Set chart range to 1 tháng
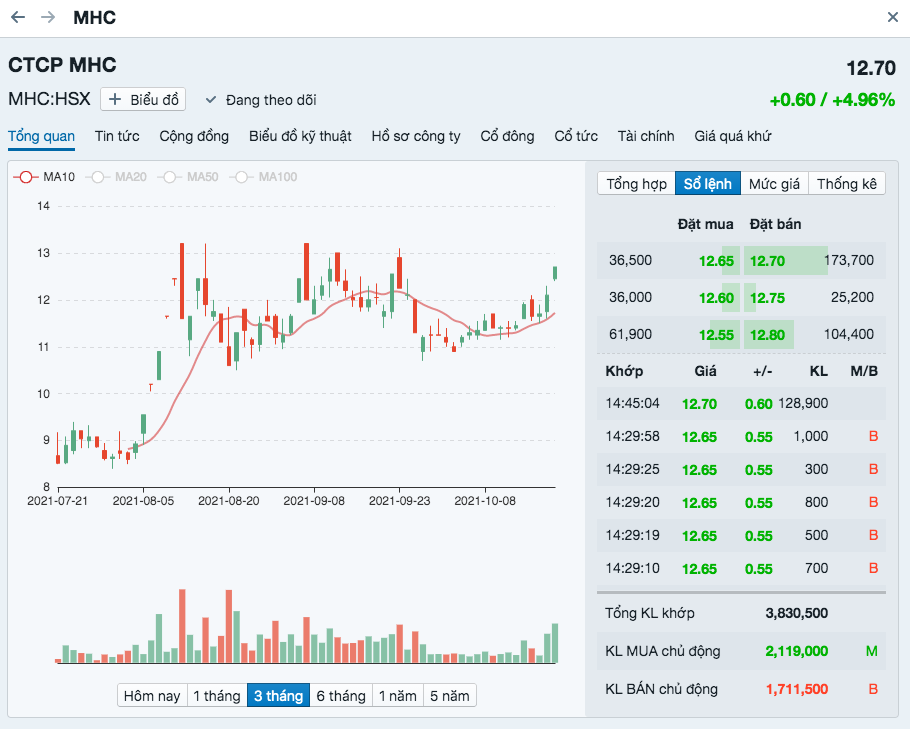This screenshot has width=910, height=729. pos(217,695)
